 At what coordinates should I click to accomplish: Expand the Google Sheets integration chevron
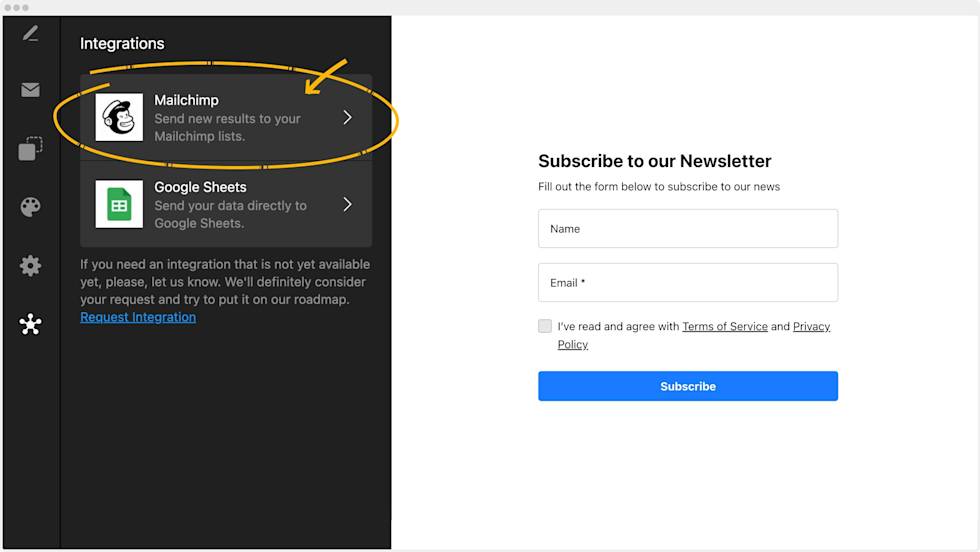pos(347,205)
